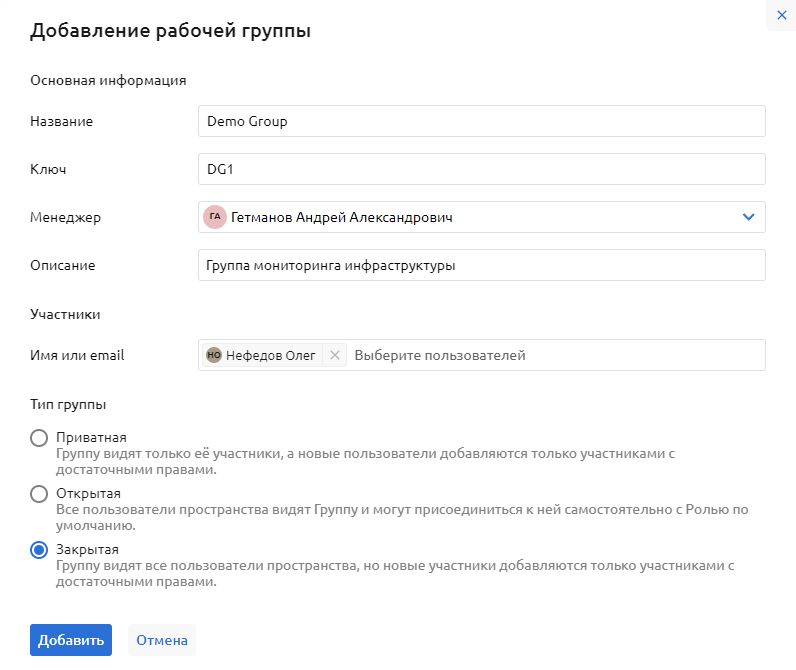This screenshot has height=670, width=796.
Task: Click the Ключ field containing DG1
Action: pos(482,169)
